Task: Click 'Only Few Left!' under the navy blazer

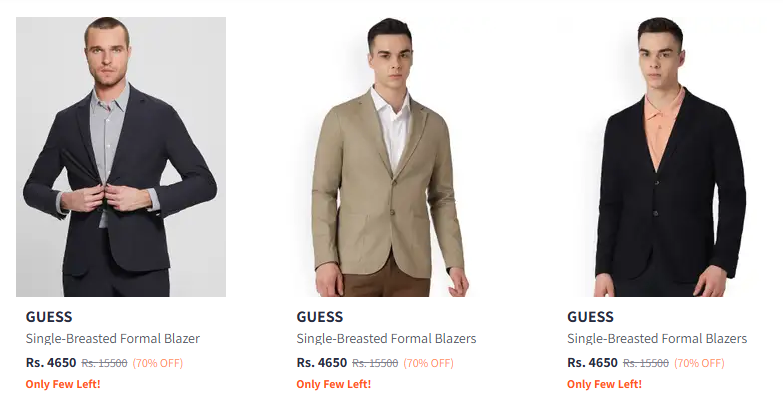Action: (63, 384)
